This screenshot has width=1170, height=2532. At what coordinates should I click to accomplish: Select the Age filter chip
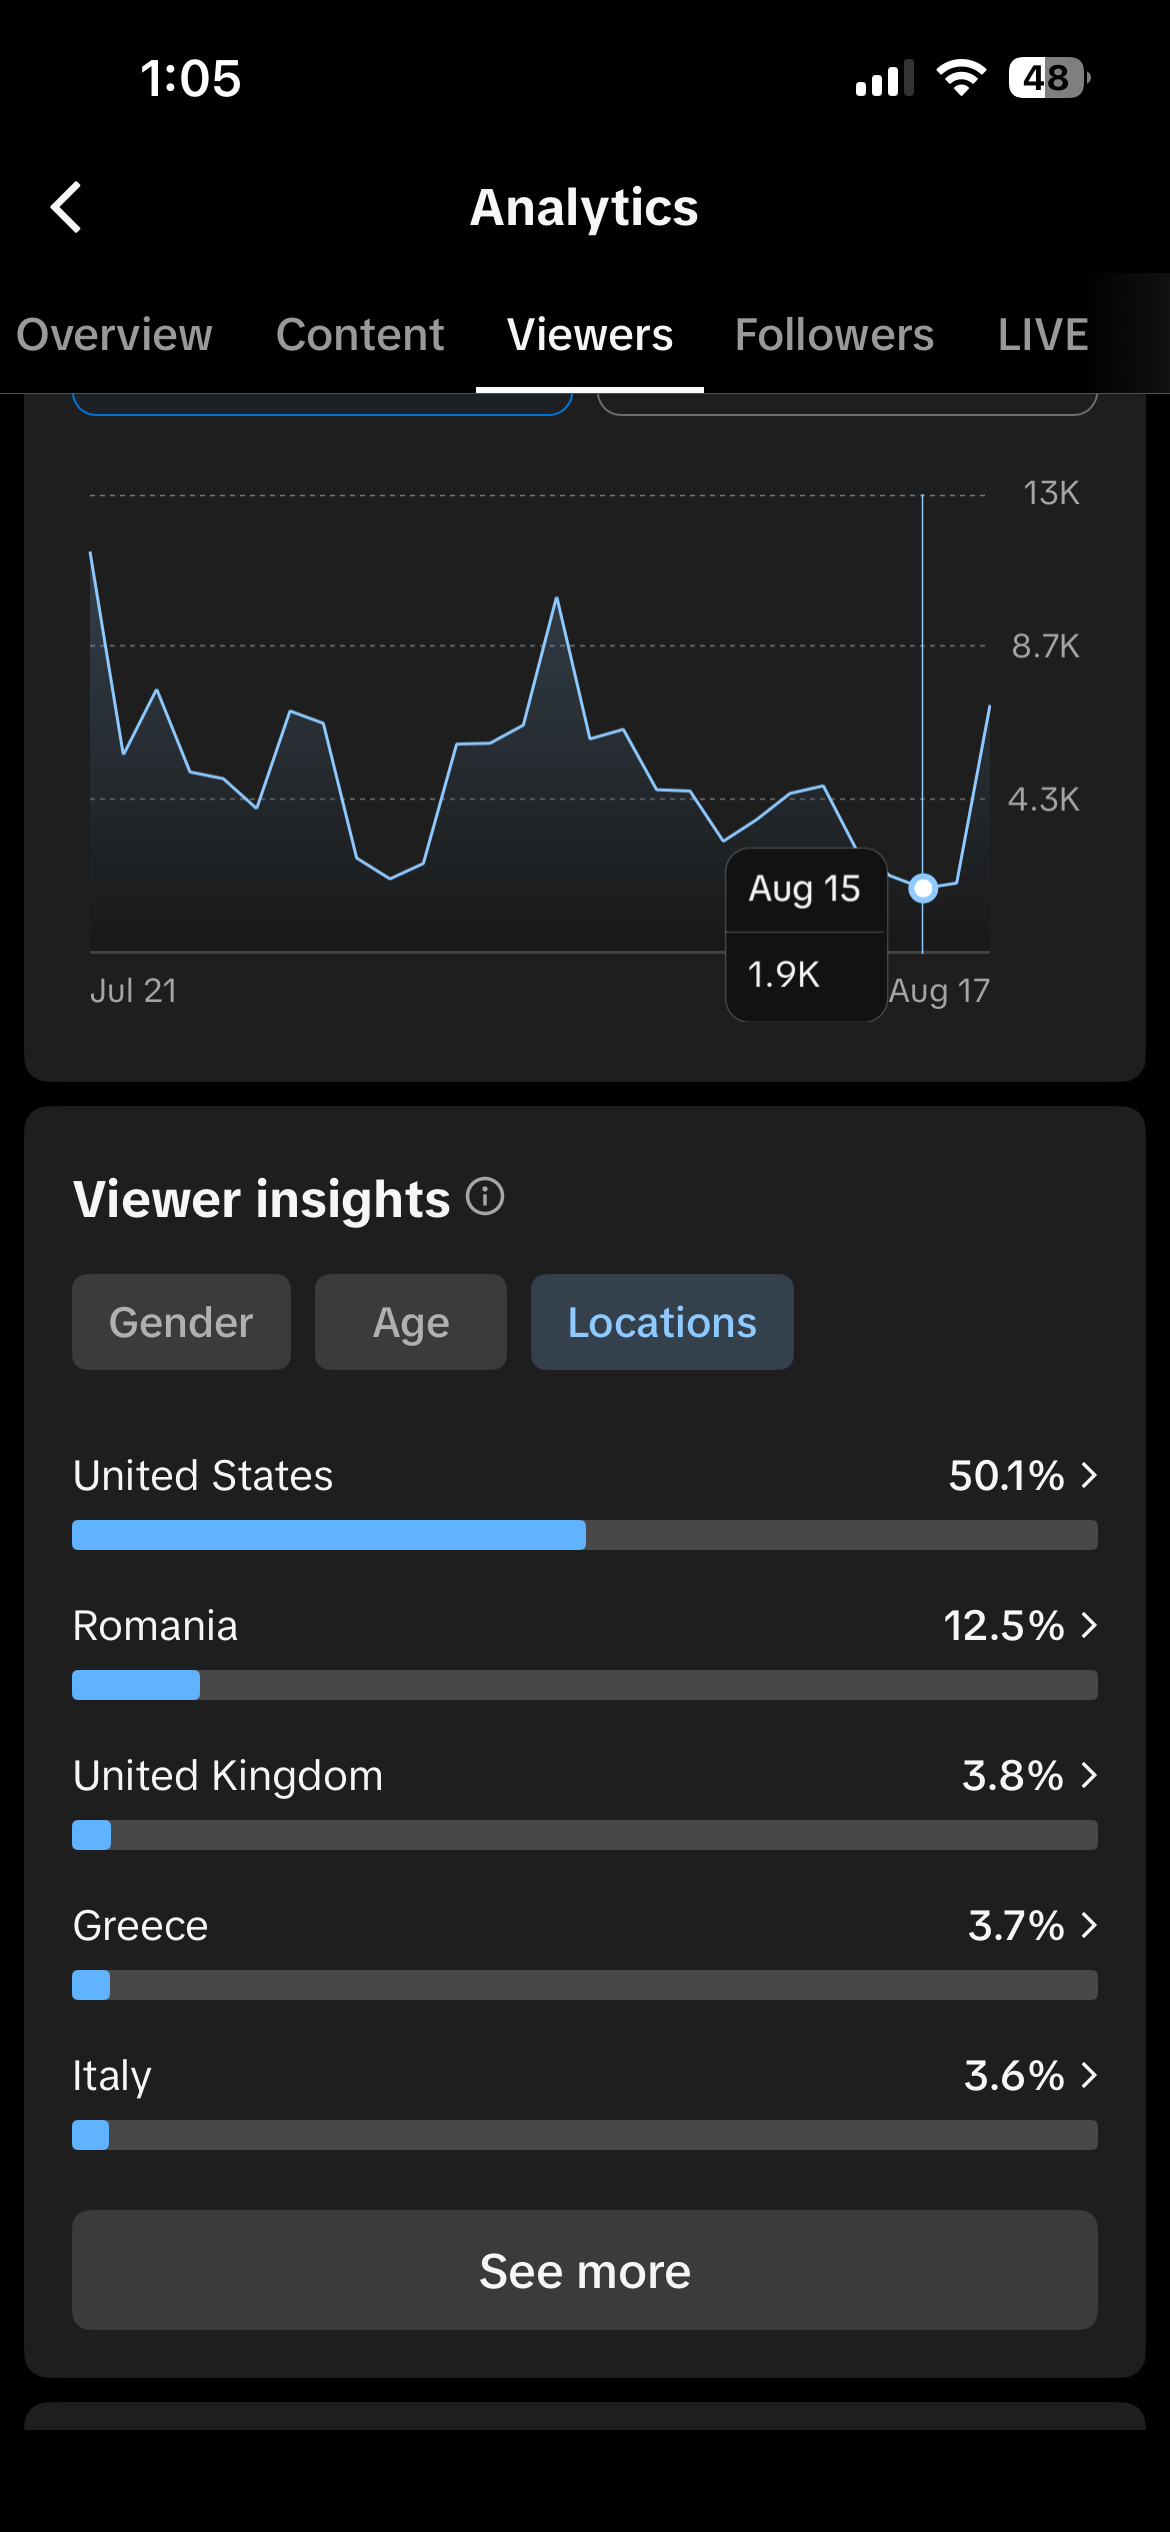pyautogui.click(x=411, y=1322)
